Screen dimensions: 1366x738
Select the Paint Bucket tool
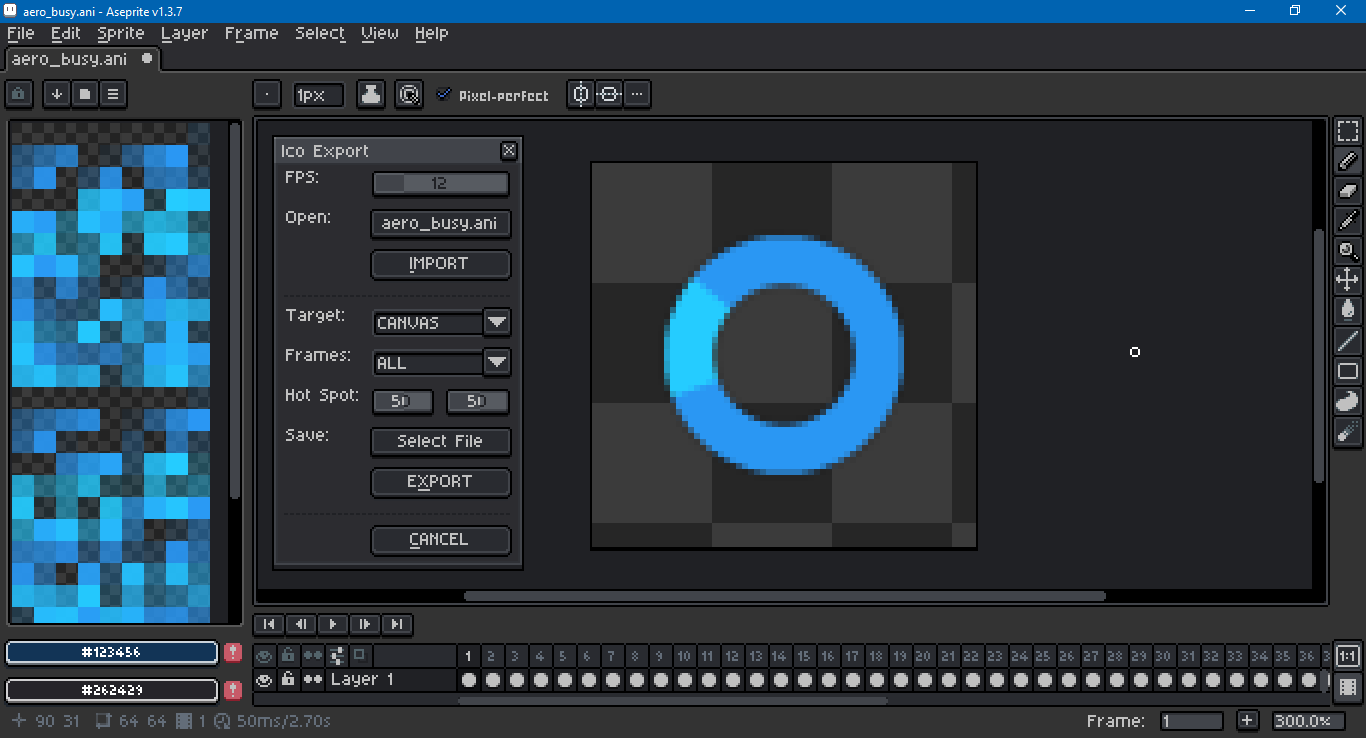click(x=1348, y=311)
